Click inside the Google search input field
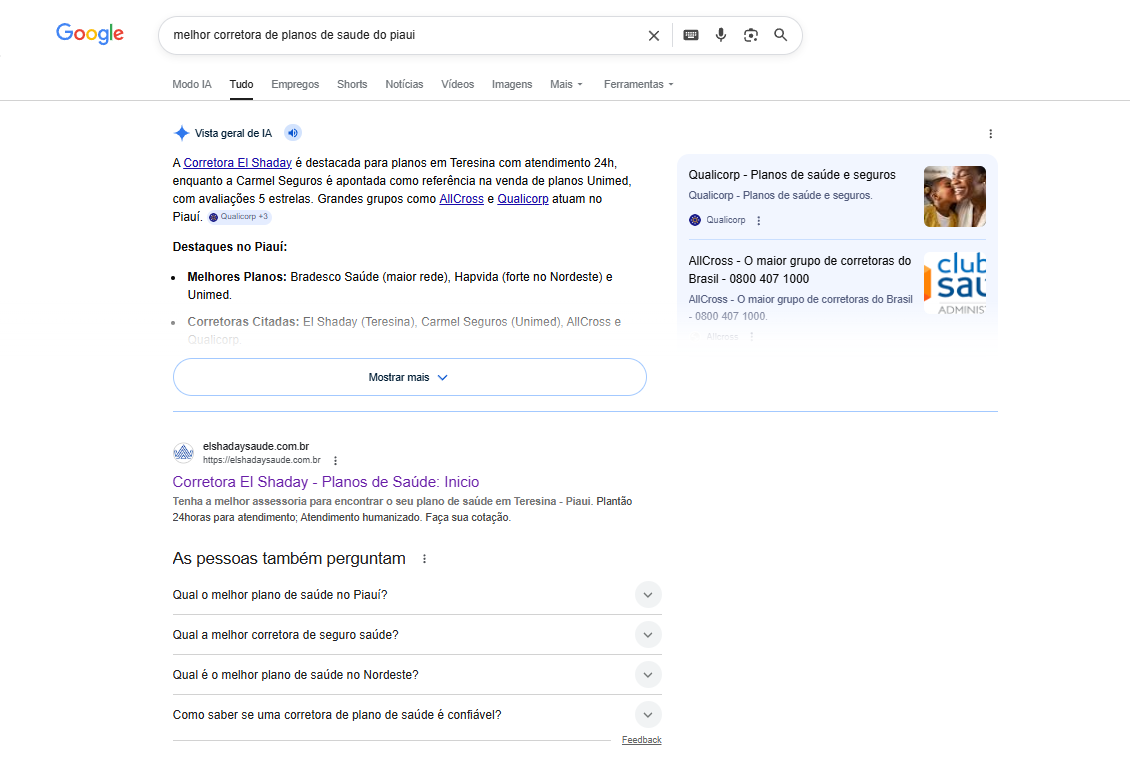Screen dimensions: 1130x773 [400, 35]
